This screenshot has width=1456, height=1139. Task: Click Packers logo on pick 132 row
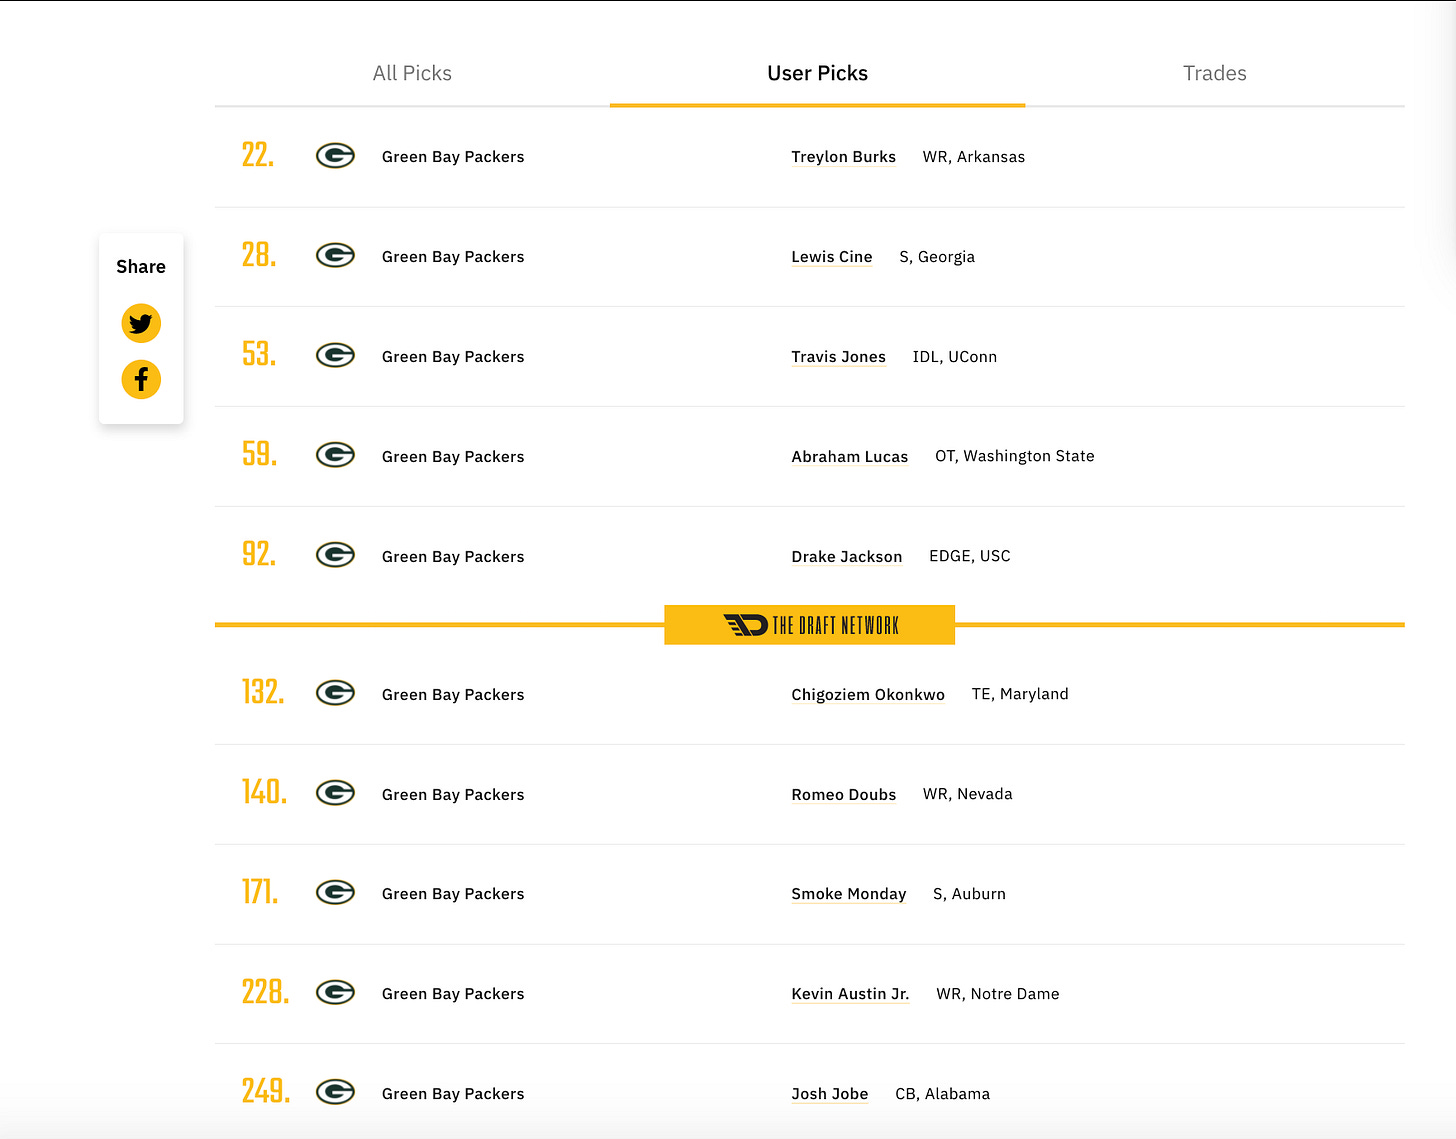click(x=335, y=693)
